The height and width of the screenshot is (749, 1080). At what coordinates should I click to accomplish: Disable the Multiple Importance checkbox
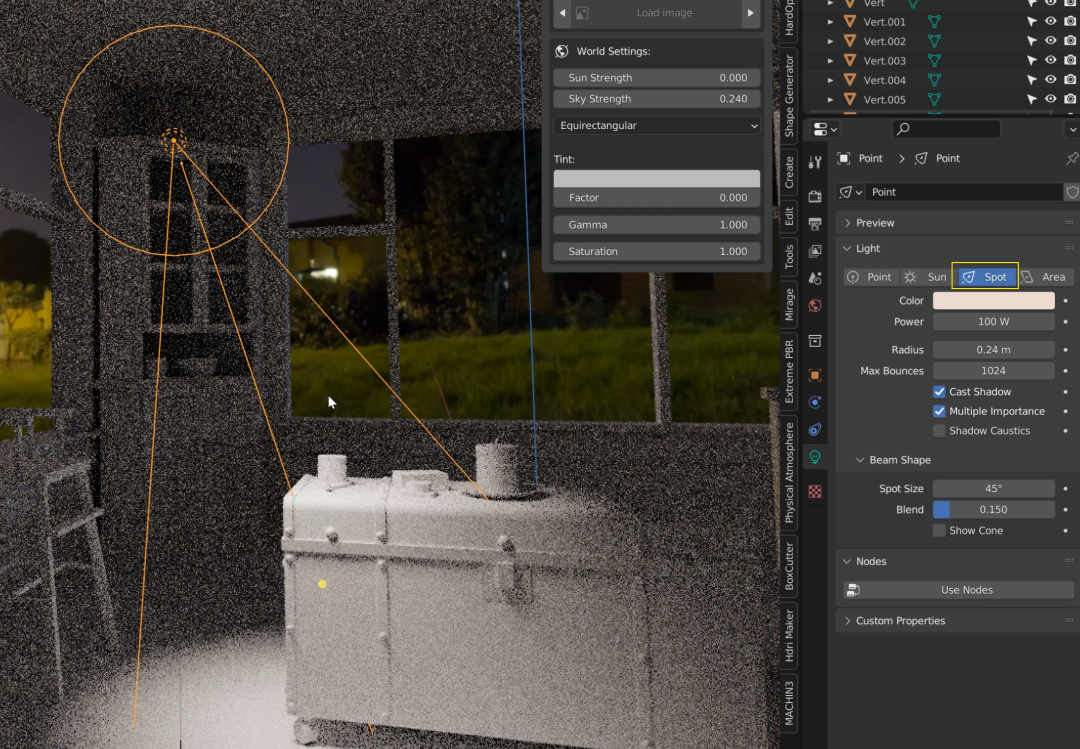[x=939, y=411]
